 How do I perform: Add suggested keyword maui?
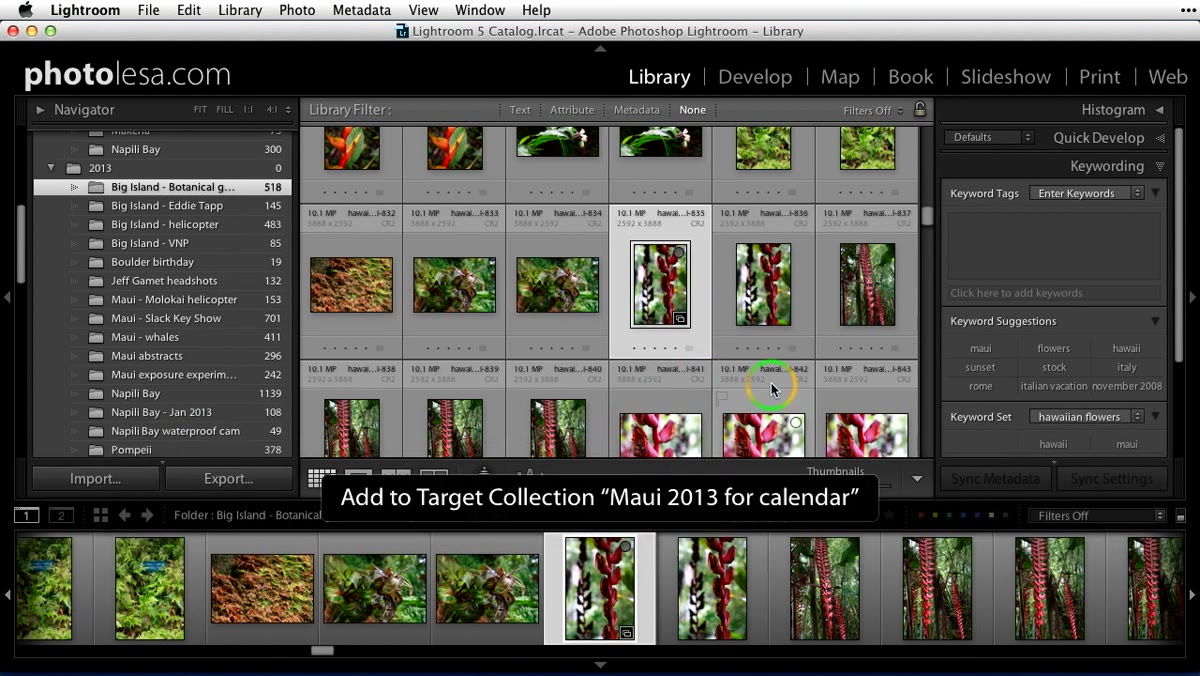(x=981, y=348)
